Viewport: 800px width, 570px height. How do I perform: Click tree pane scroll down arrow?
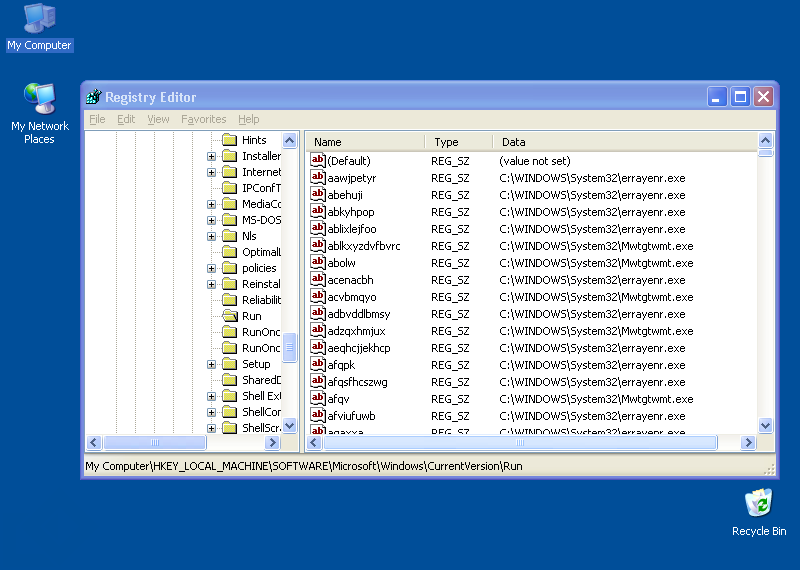[289, 425]
